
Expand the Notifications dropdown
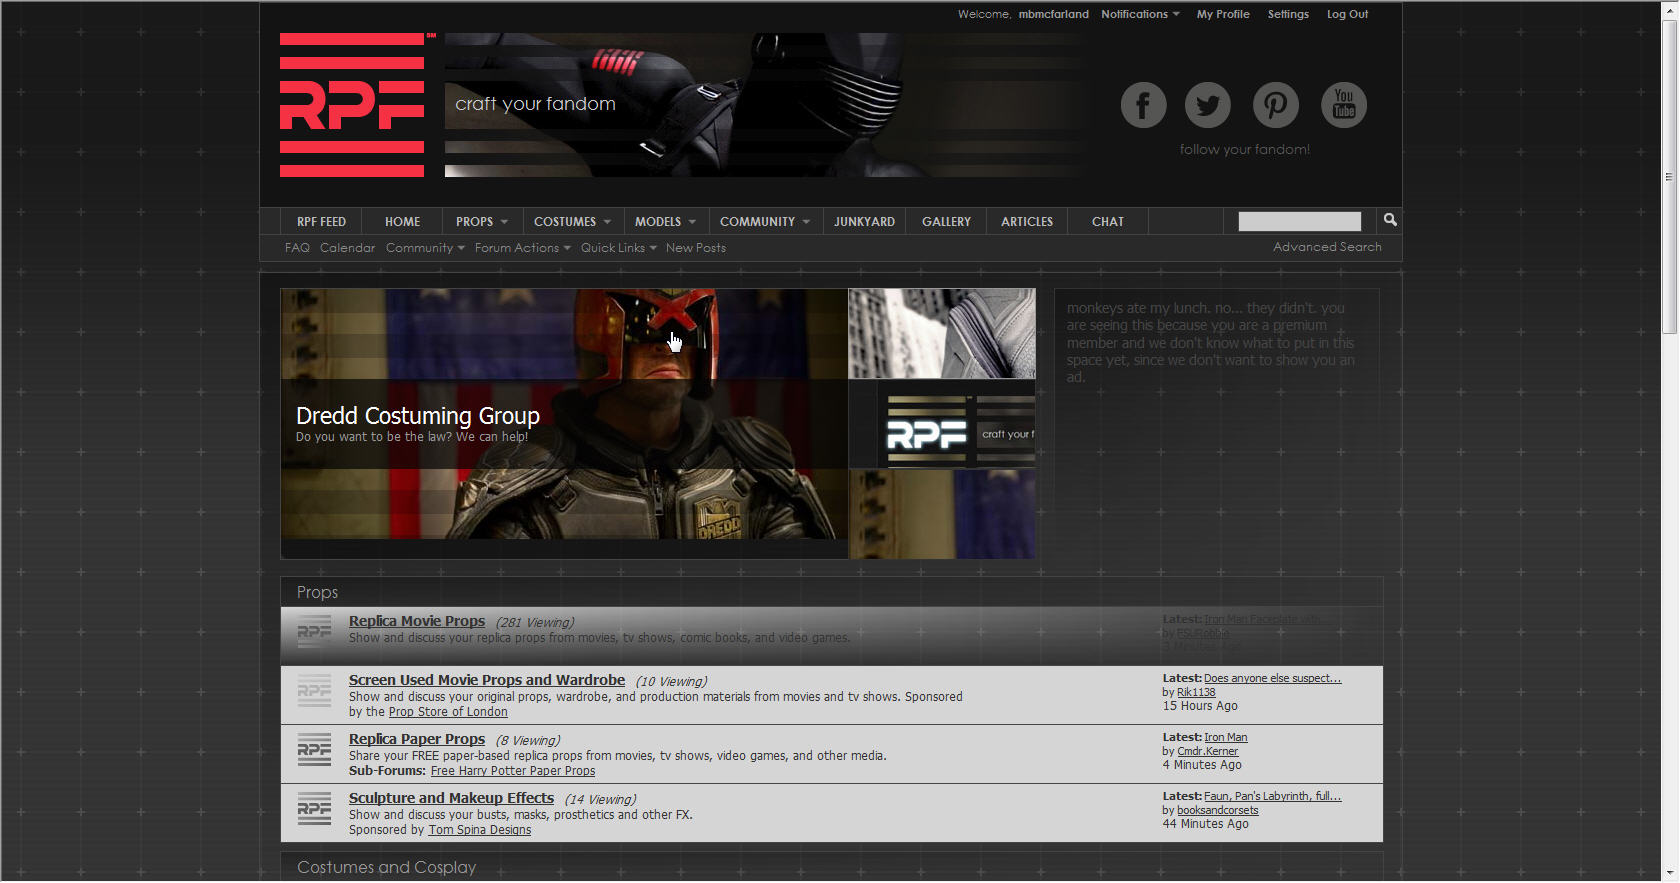(1140, 14)
